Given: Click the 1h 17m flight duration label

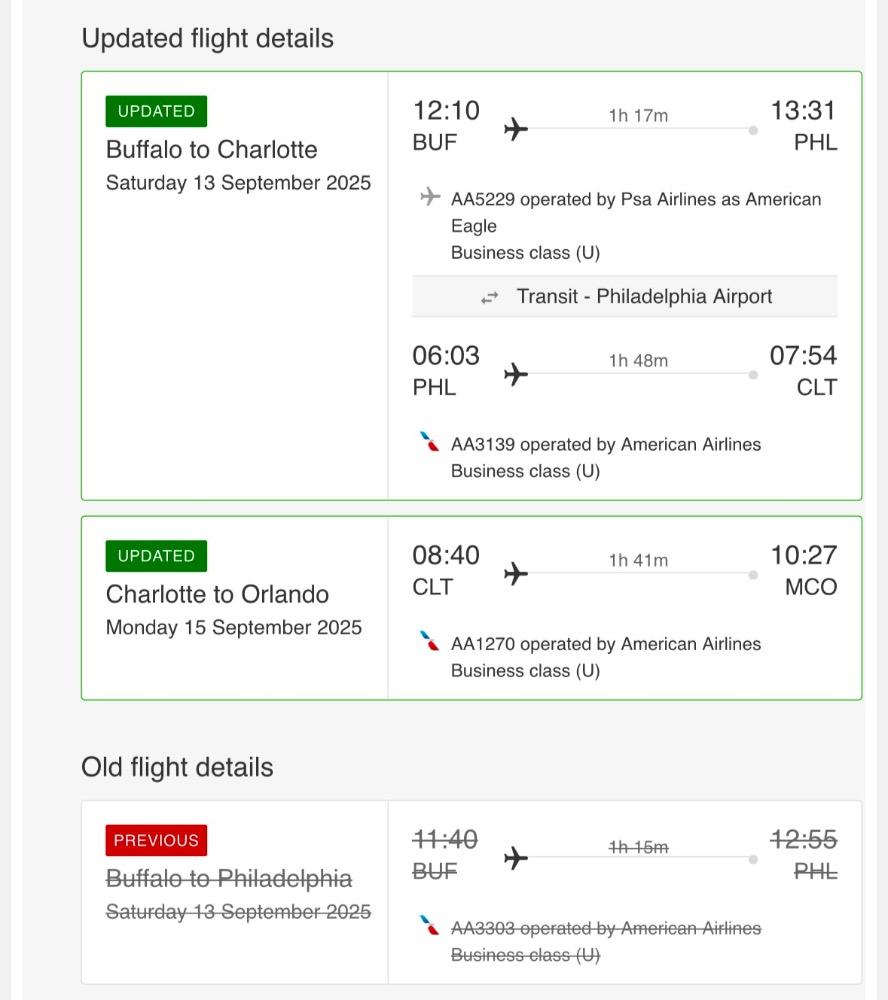Looking at the screenshot, I should pos(639,115).
